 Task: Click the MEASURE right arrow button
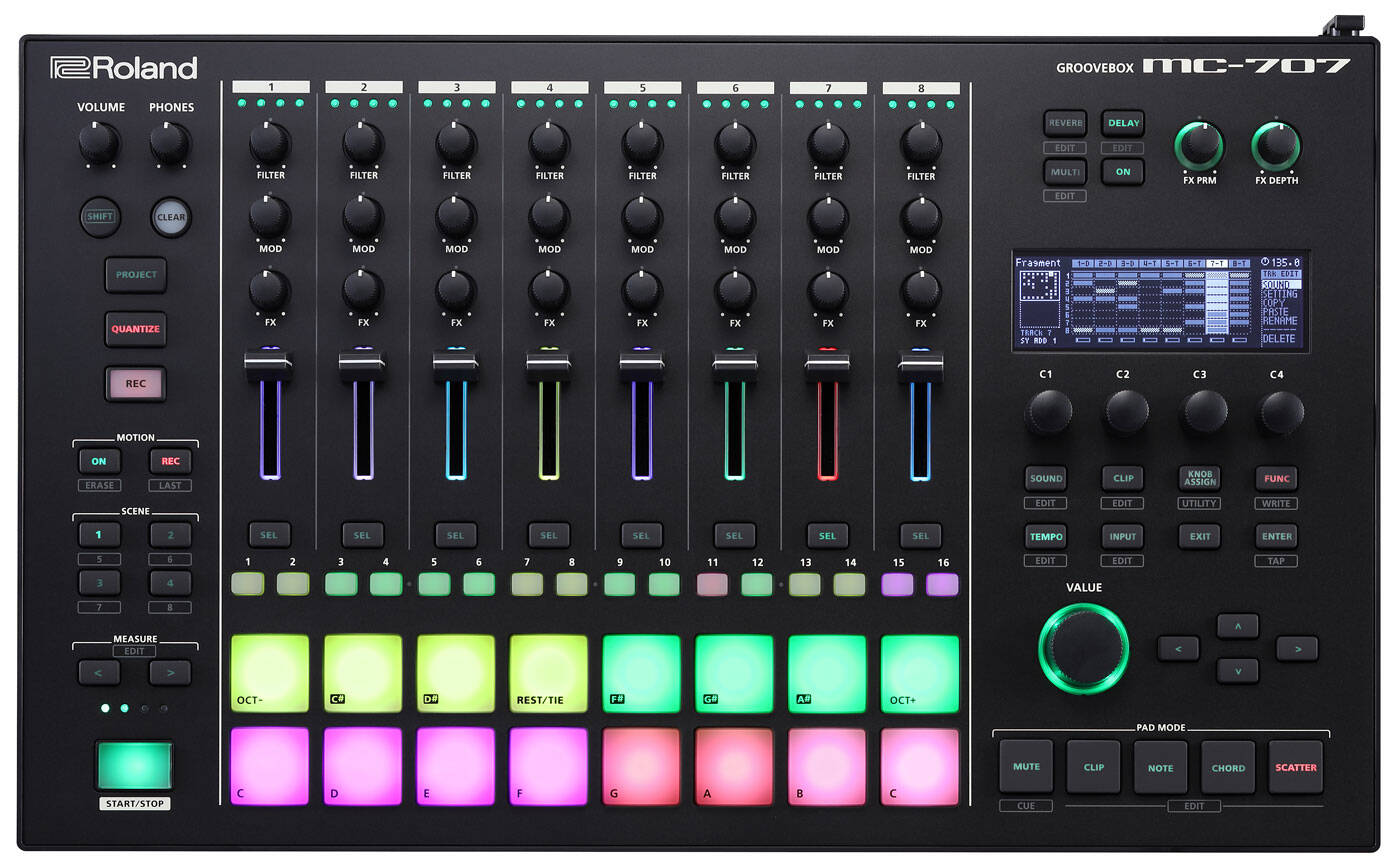click(x=171, y=673)
